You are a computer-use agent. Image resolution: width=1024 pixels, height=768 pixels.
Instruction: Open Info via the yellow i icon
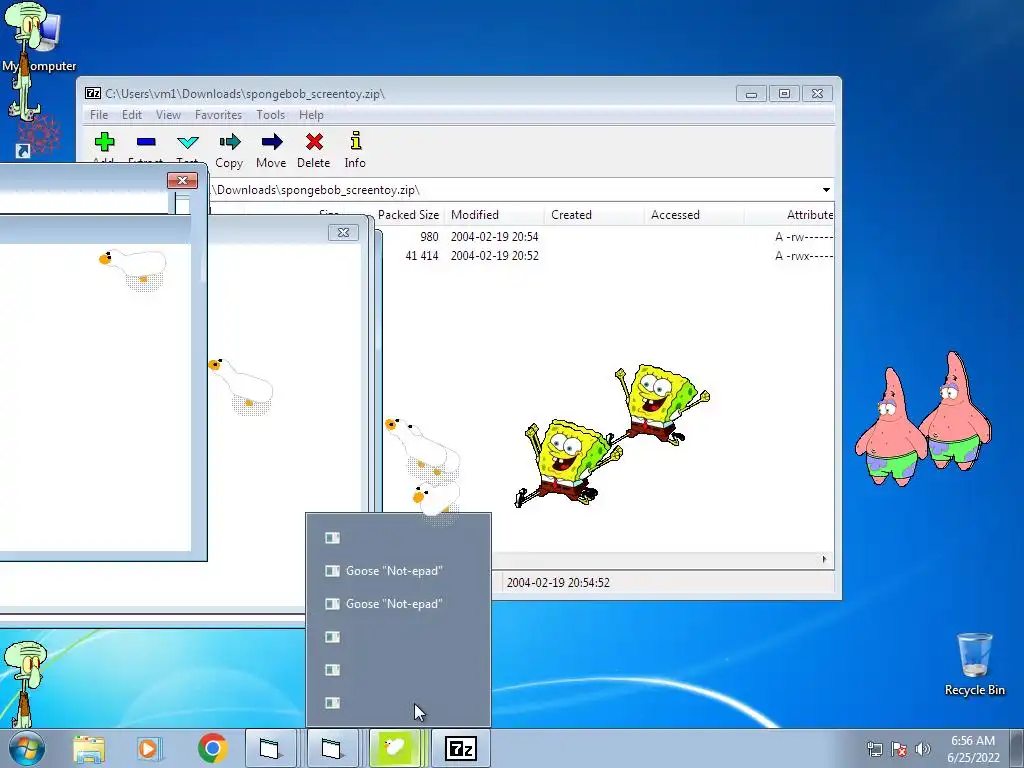(355, 140)
